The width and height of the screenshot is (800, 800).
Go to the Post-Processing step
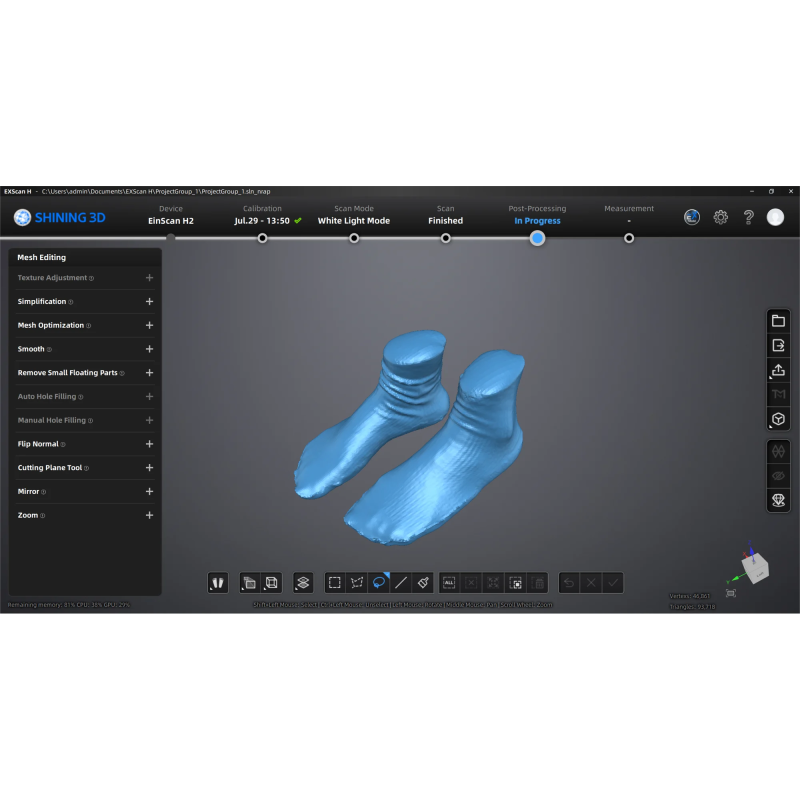point(537,215)
